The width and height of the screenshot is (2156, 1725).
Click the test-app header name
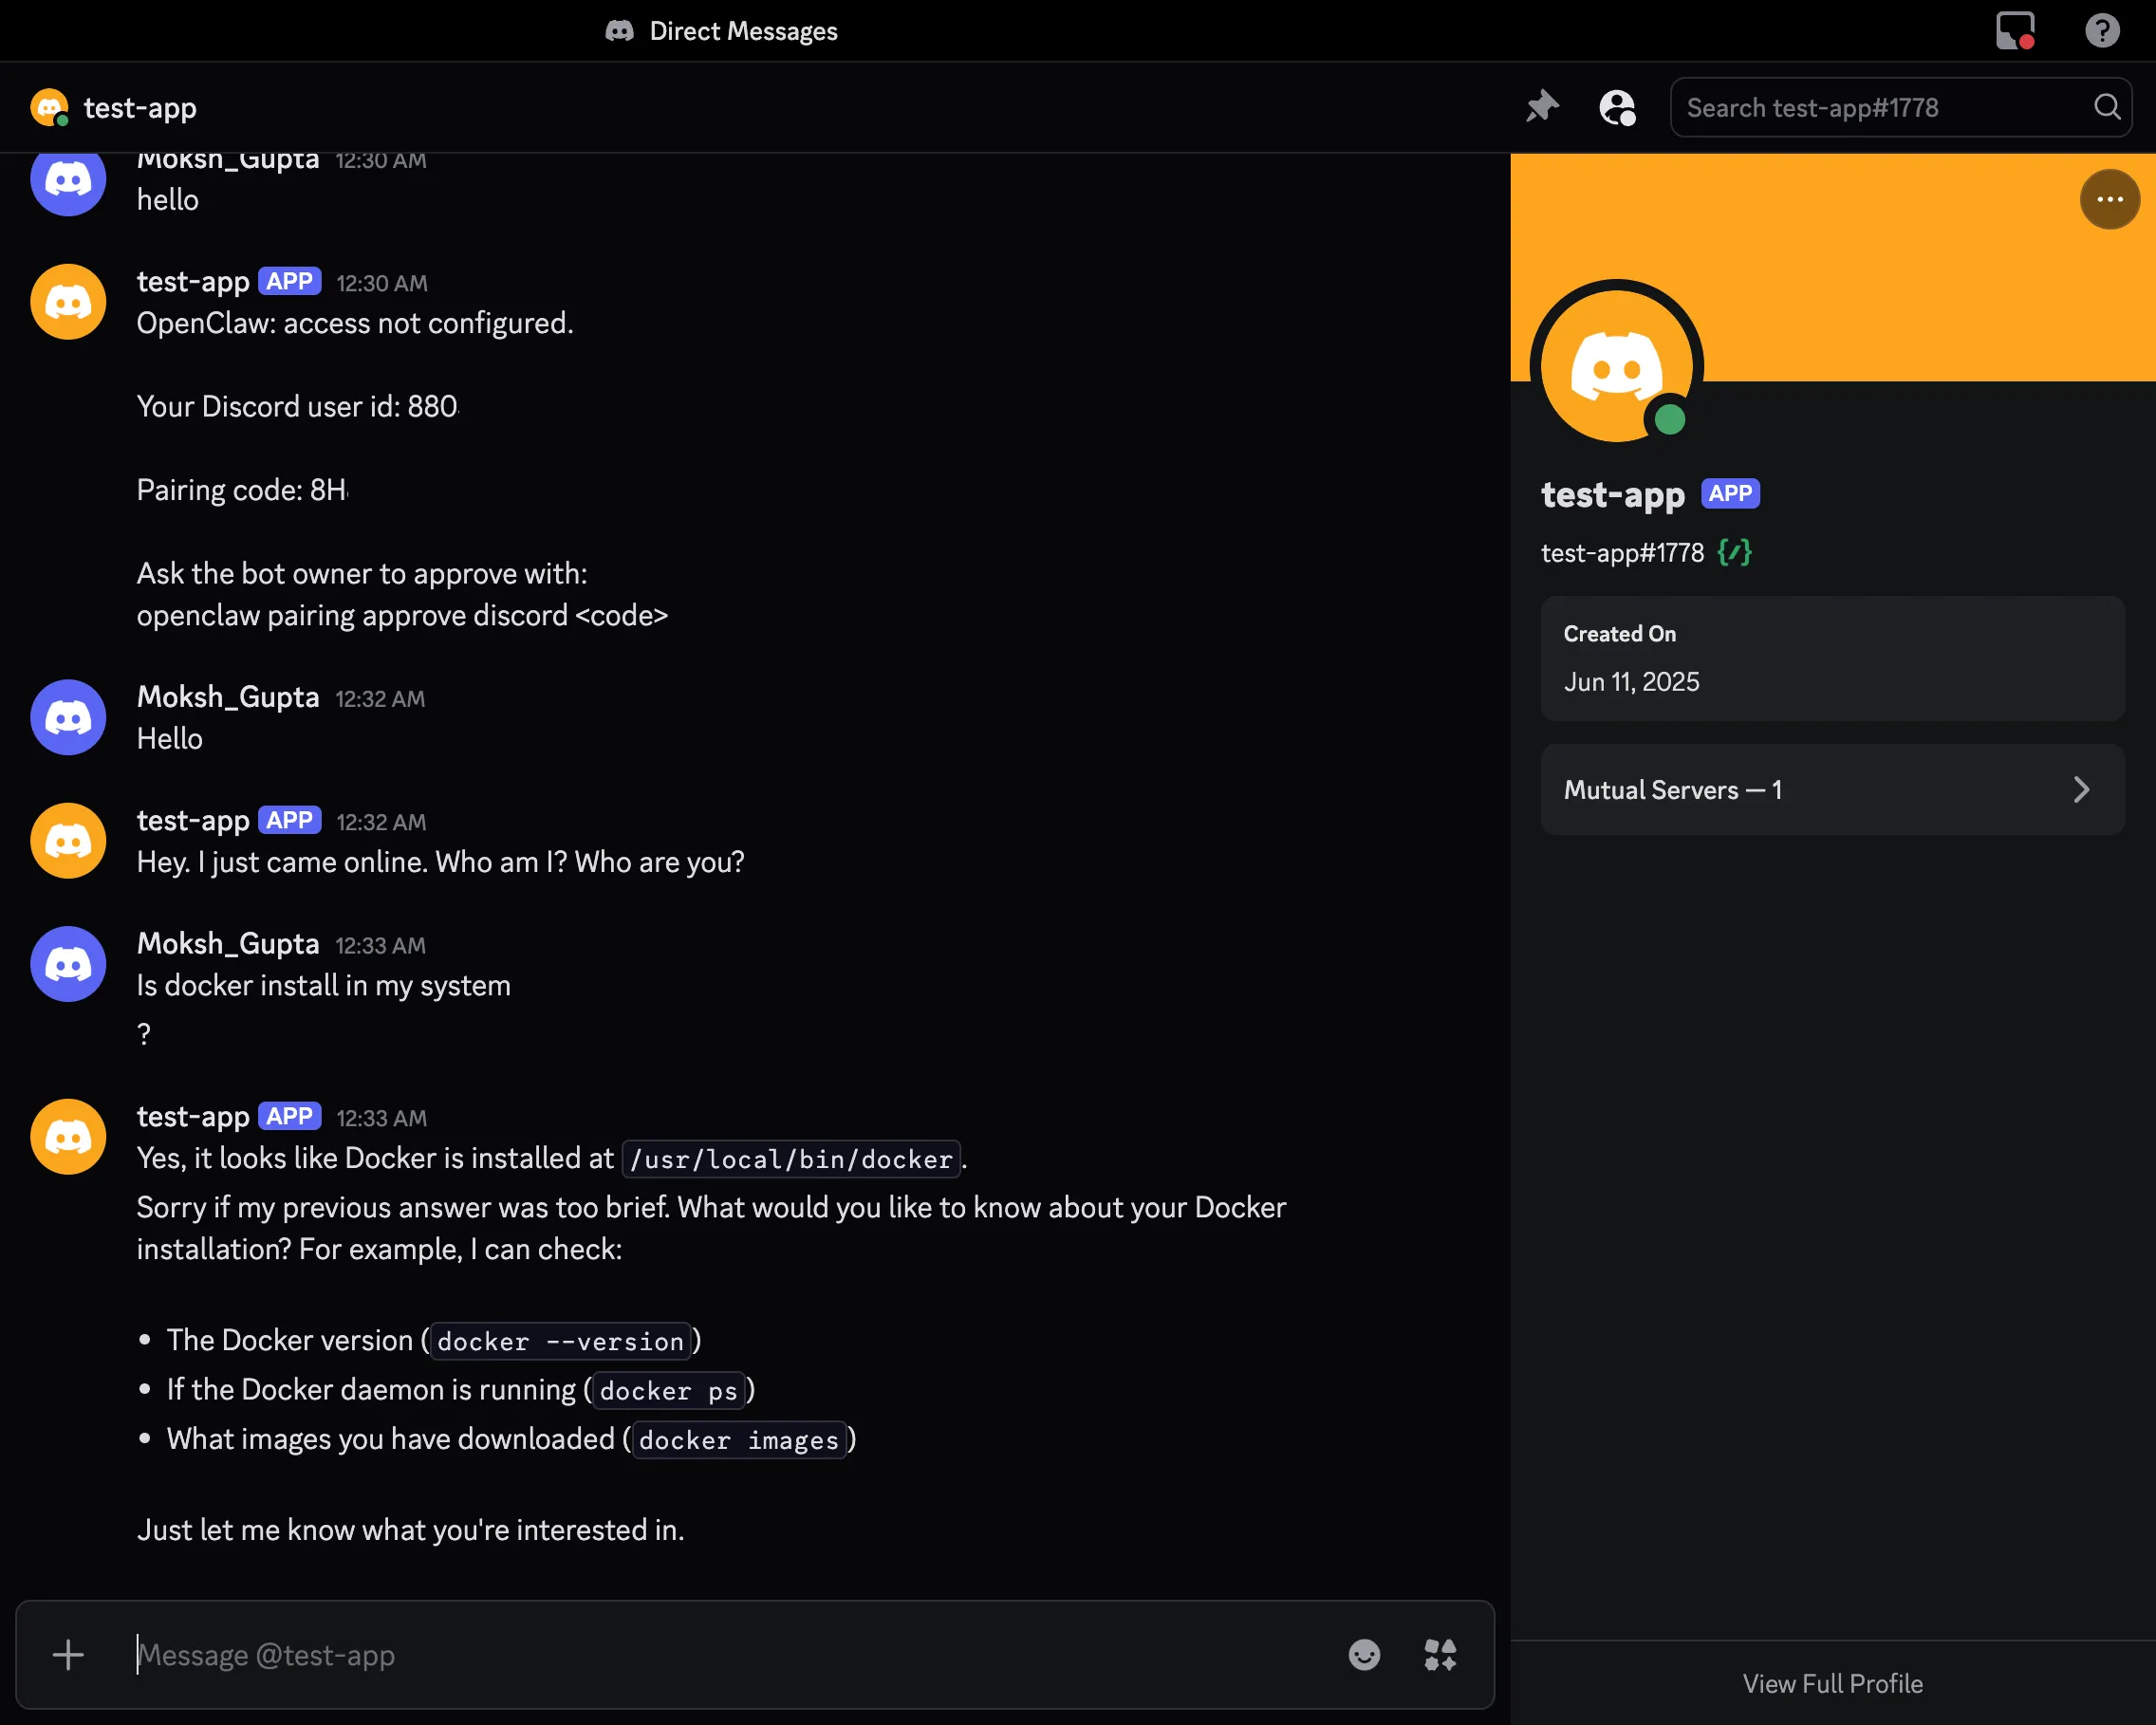[x=140, y=107]
